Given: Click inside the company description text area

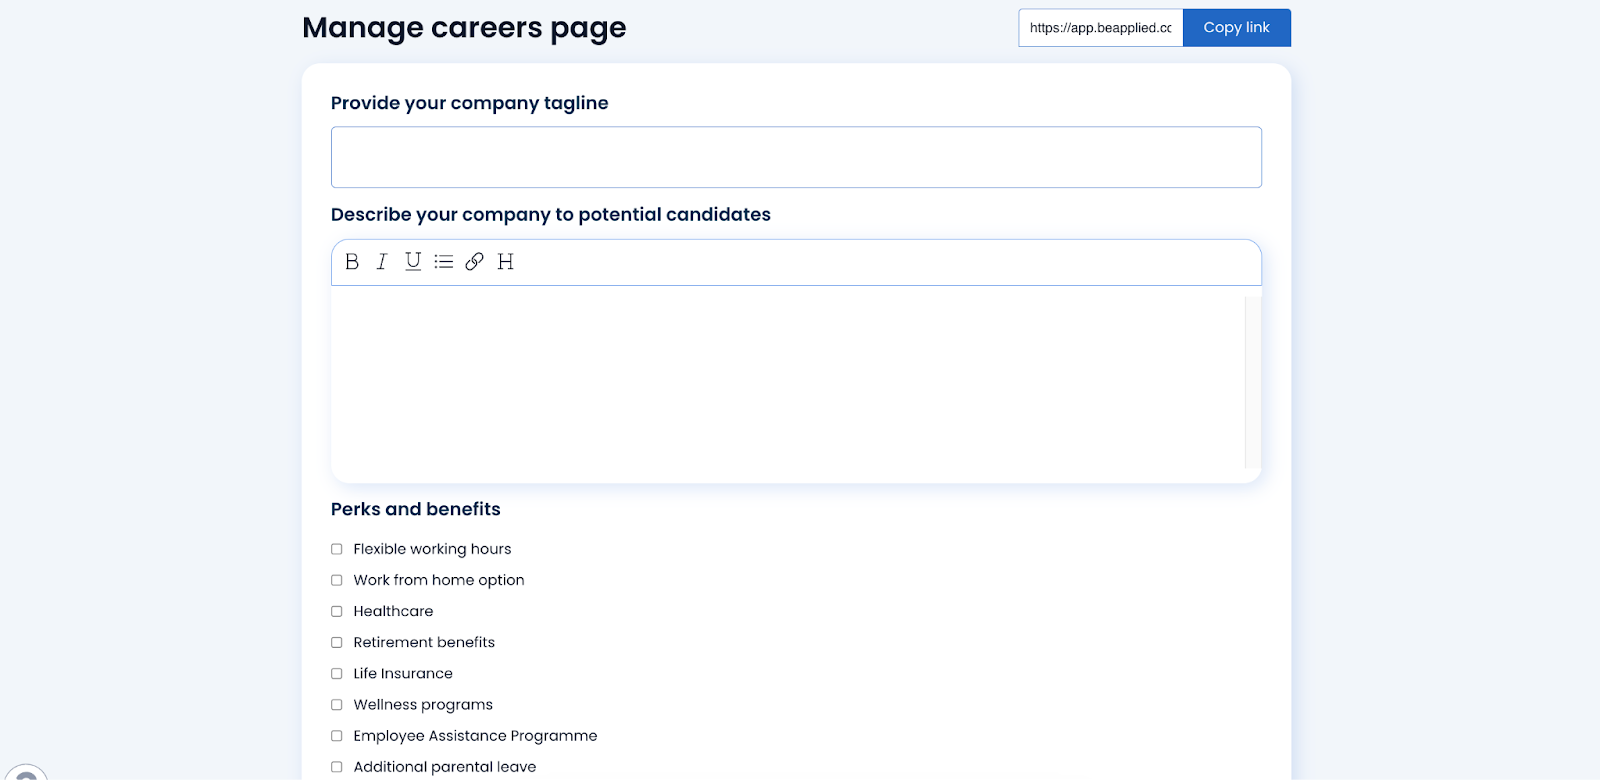Looking at the screenshot, I should click(x=788, y=382).
